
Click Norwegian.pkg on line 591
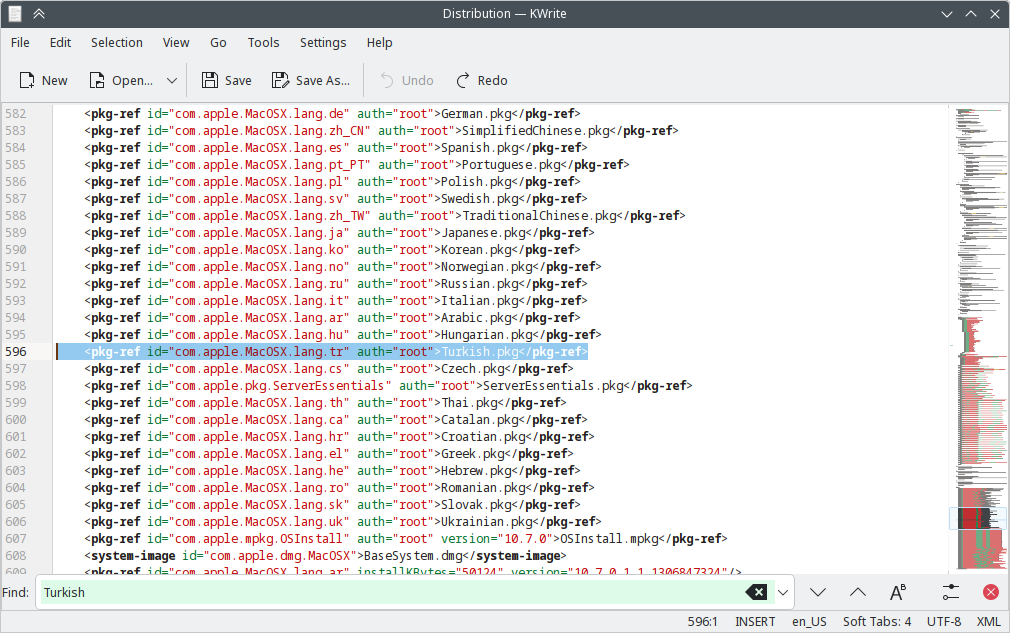(487, 267)
